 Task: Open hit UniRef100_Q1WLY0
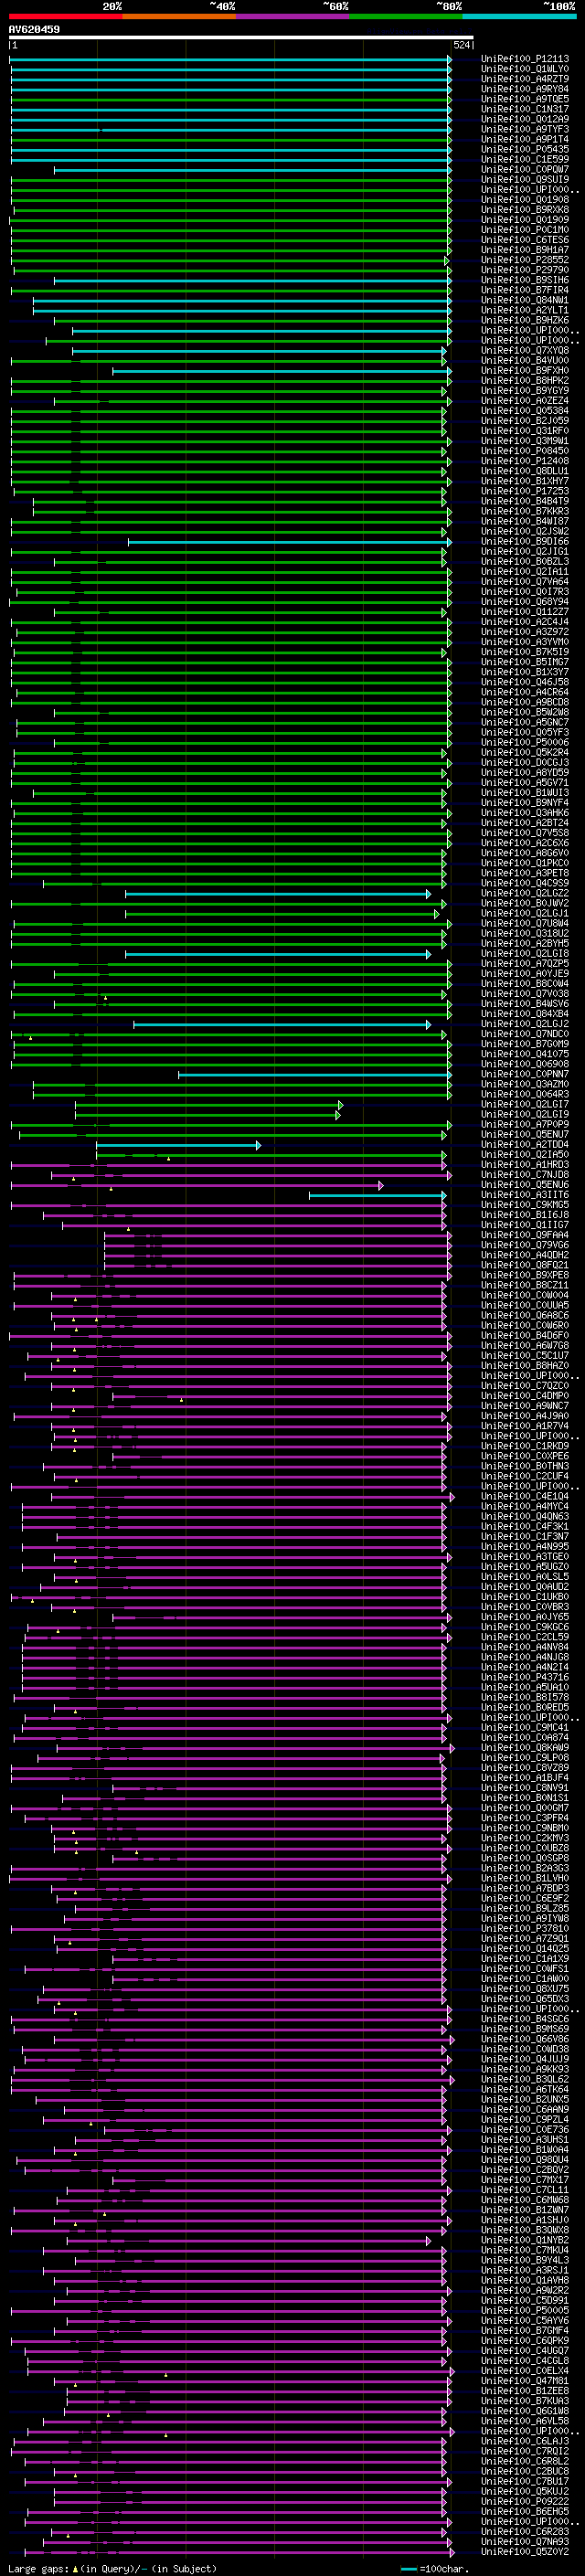(x=525, y=69)
